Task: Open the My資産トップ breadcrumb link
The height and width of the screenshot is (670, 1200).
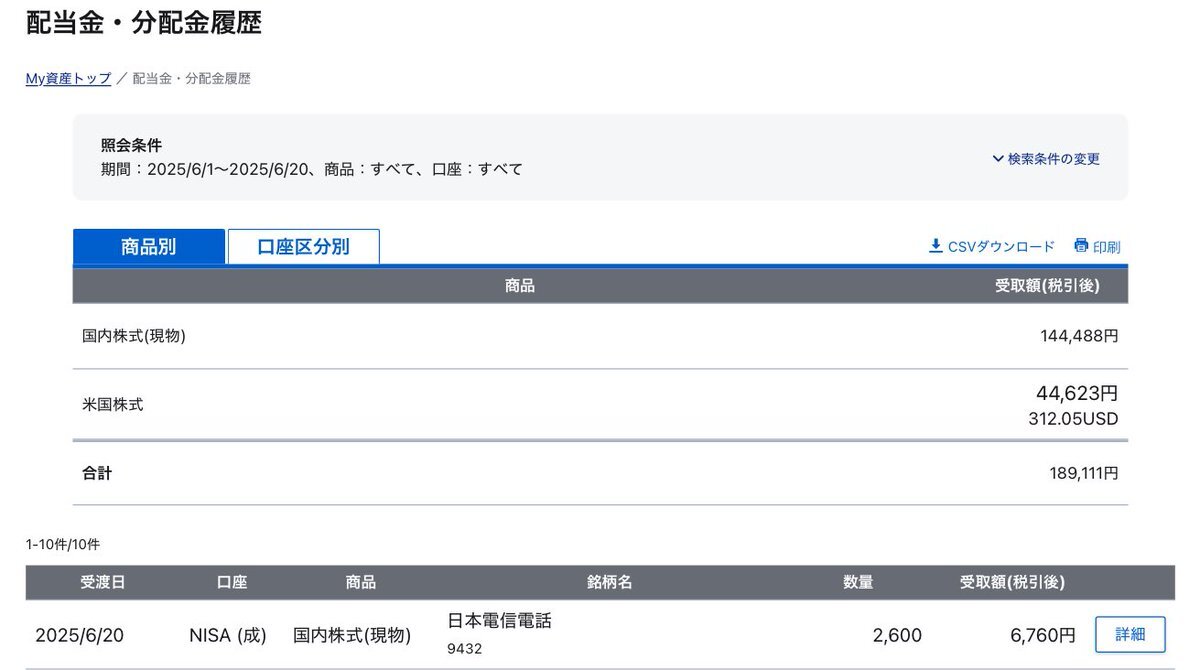Action: [68, 78]
